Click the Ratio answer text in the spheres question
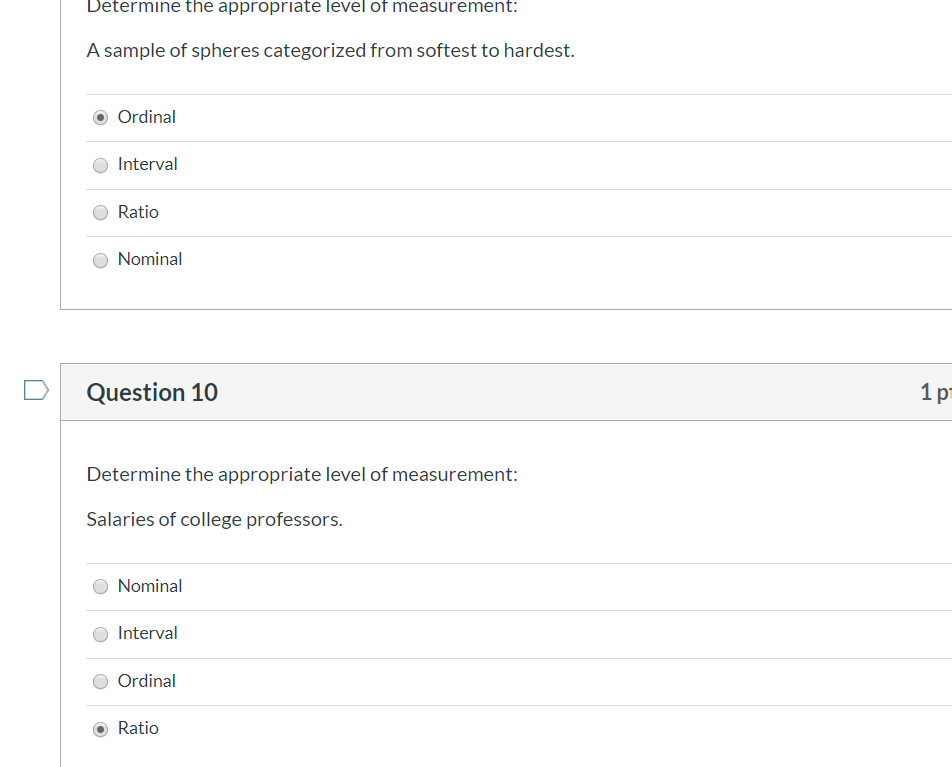Image resolution: width=952 pixels, height=767 pixels. pos(137,211)
